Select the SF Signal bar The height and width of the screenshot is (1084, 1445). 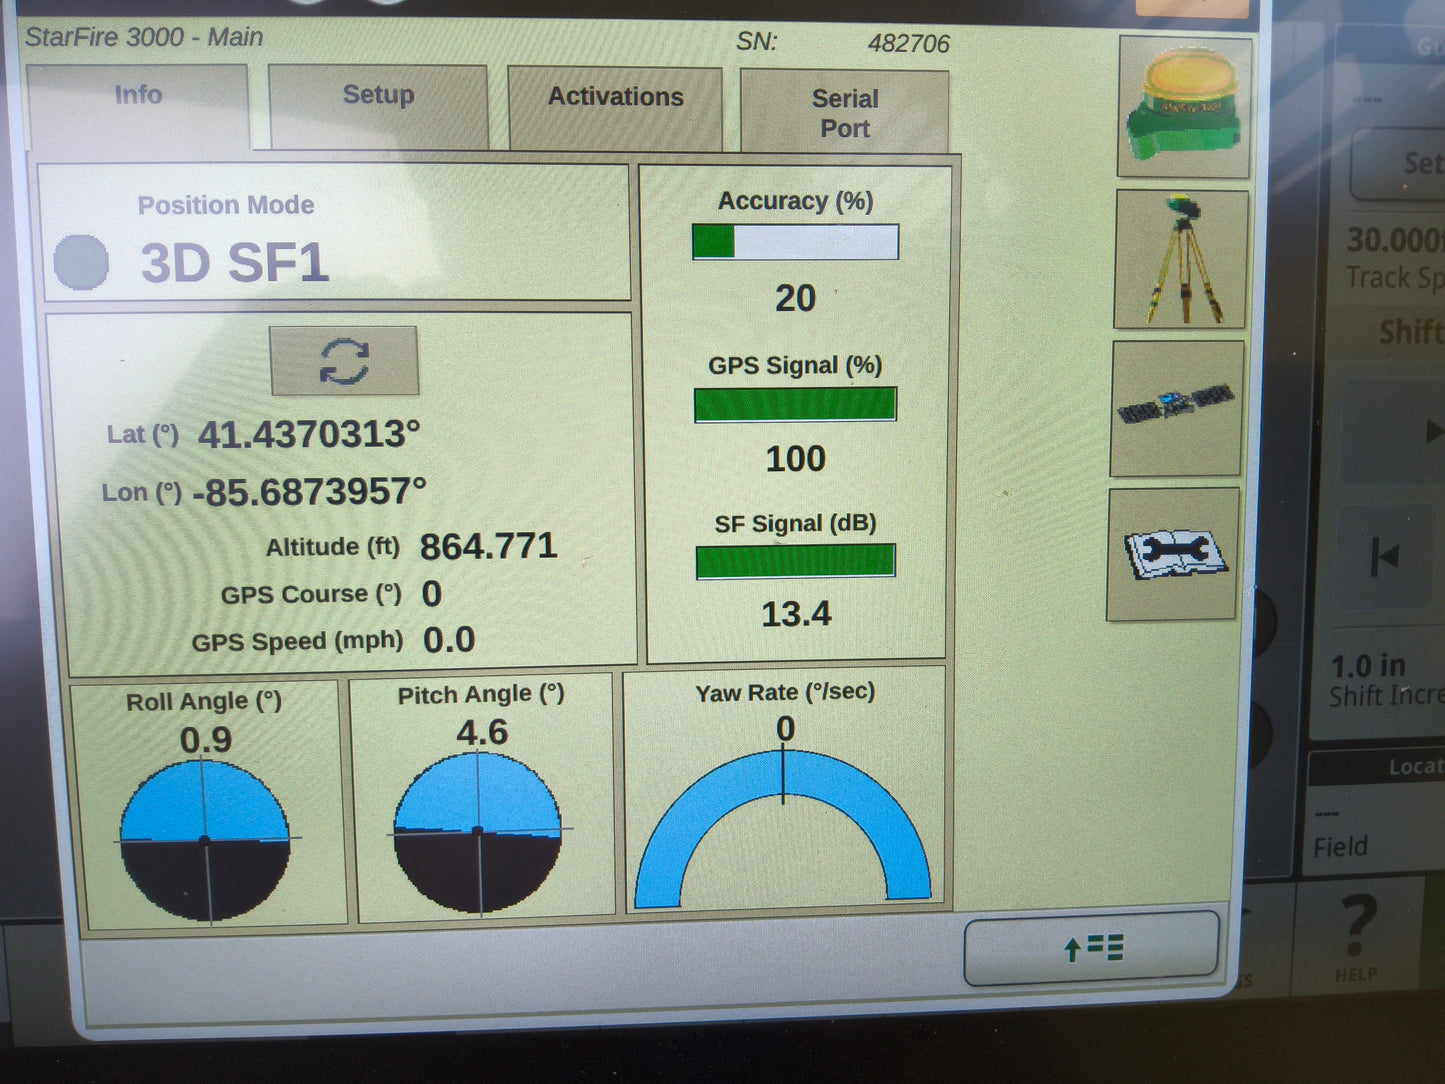click(x=796, y=561)
